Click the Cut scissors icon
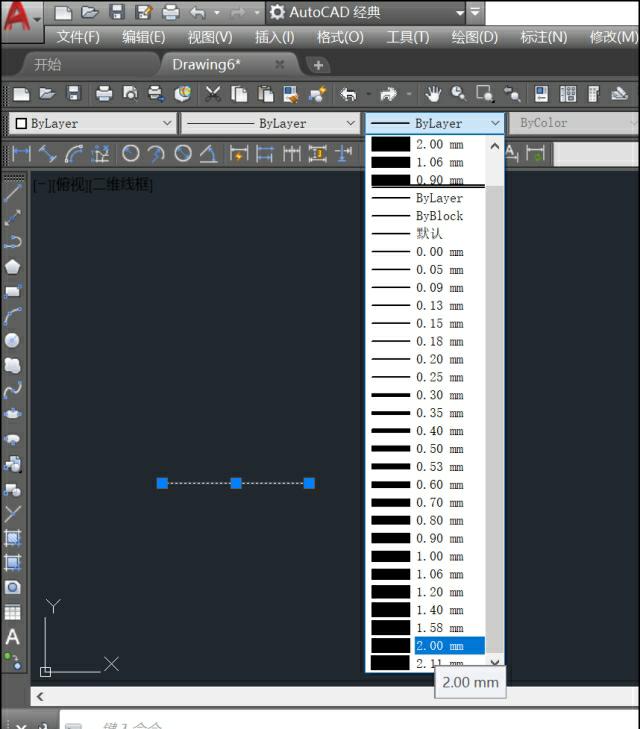 pyautogui.click(x=213, y=94)
